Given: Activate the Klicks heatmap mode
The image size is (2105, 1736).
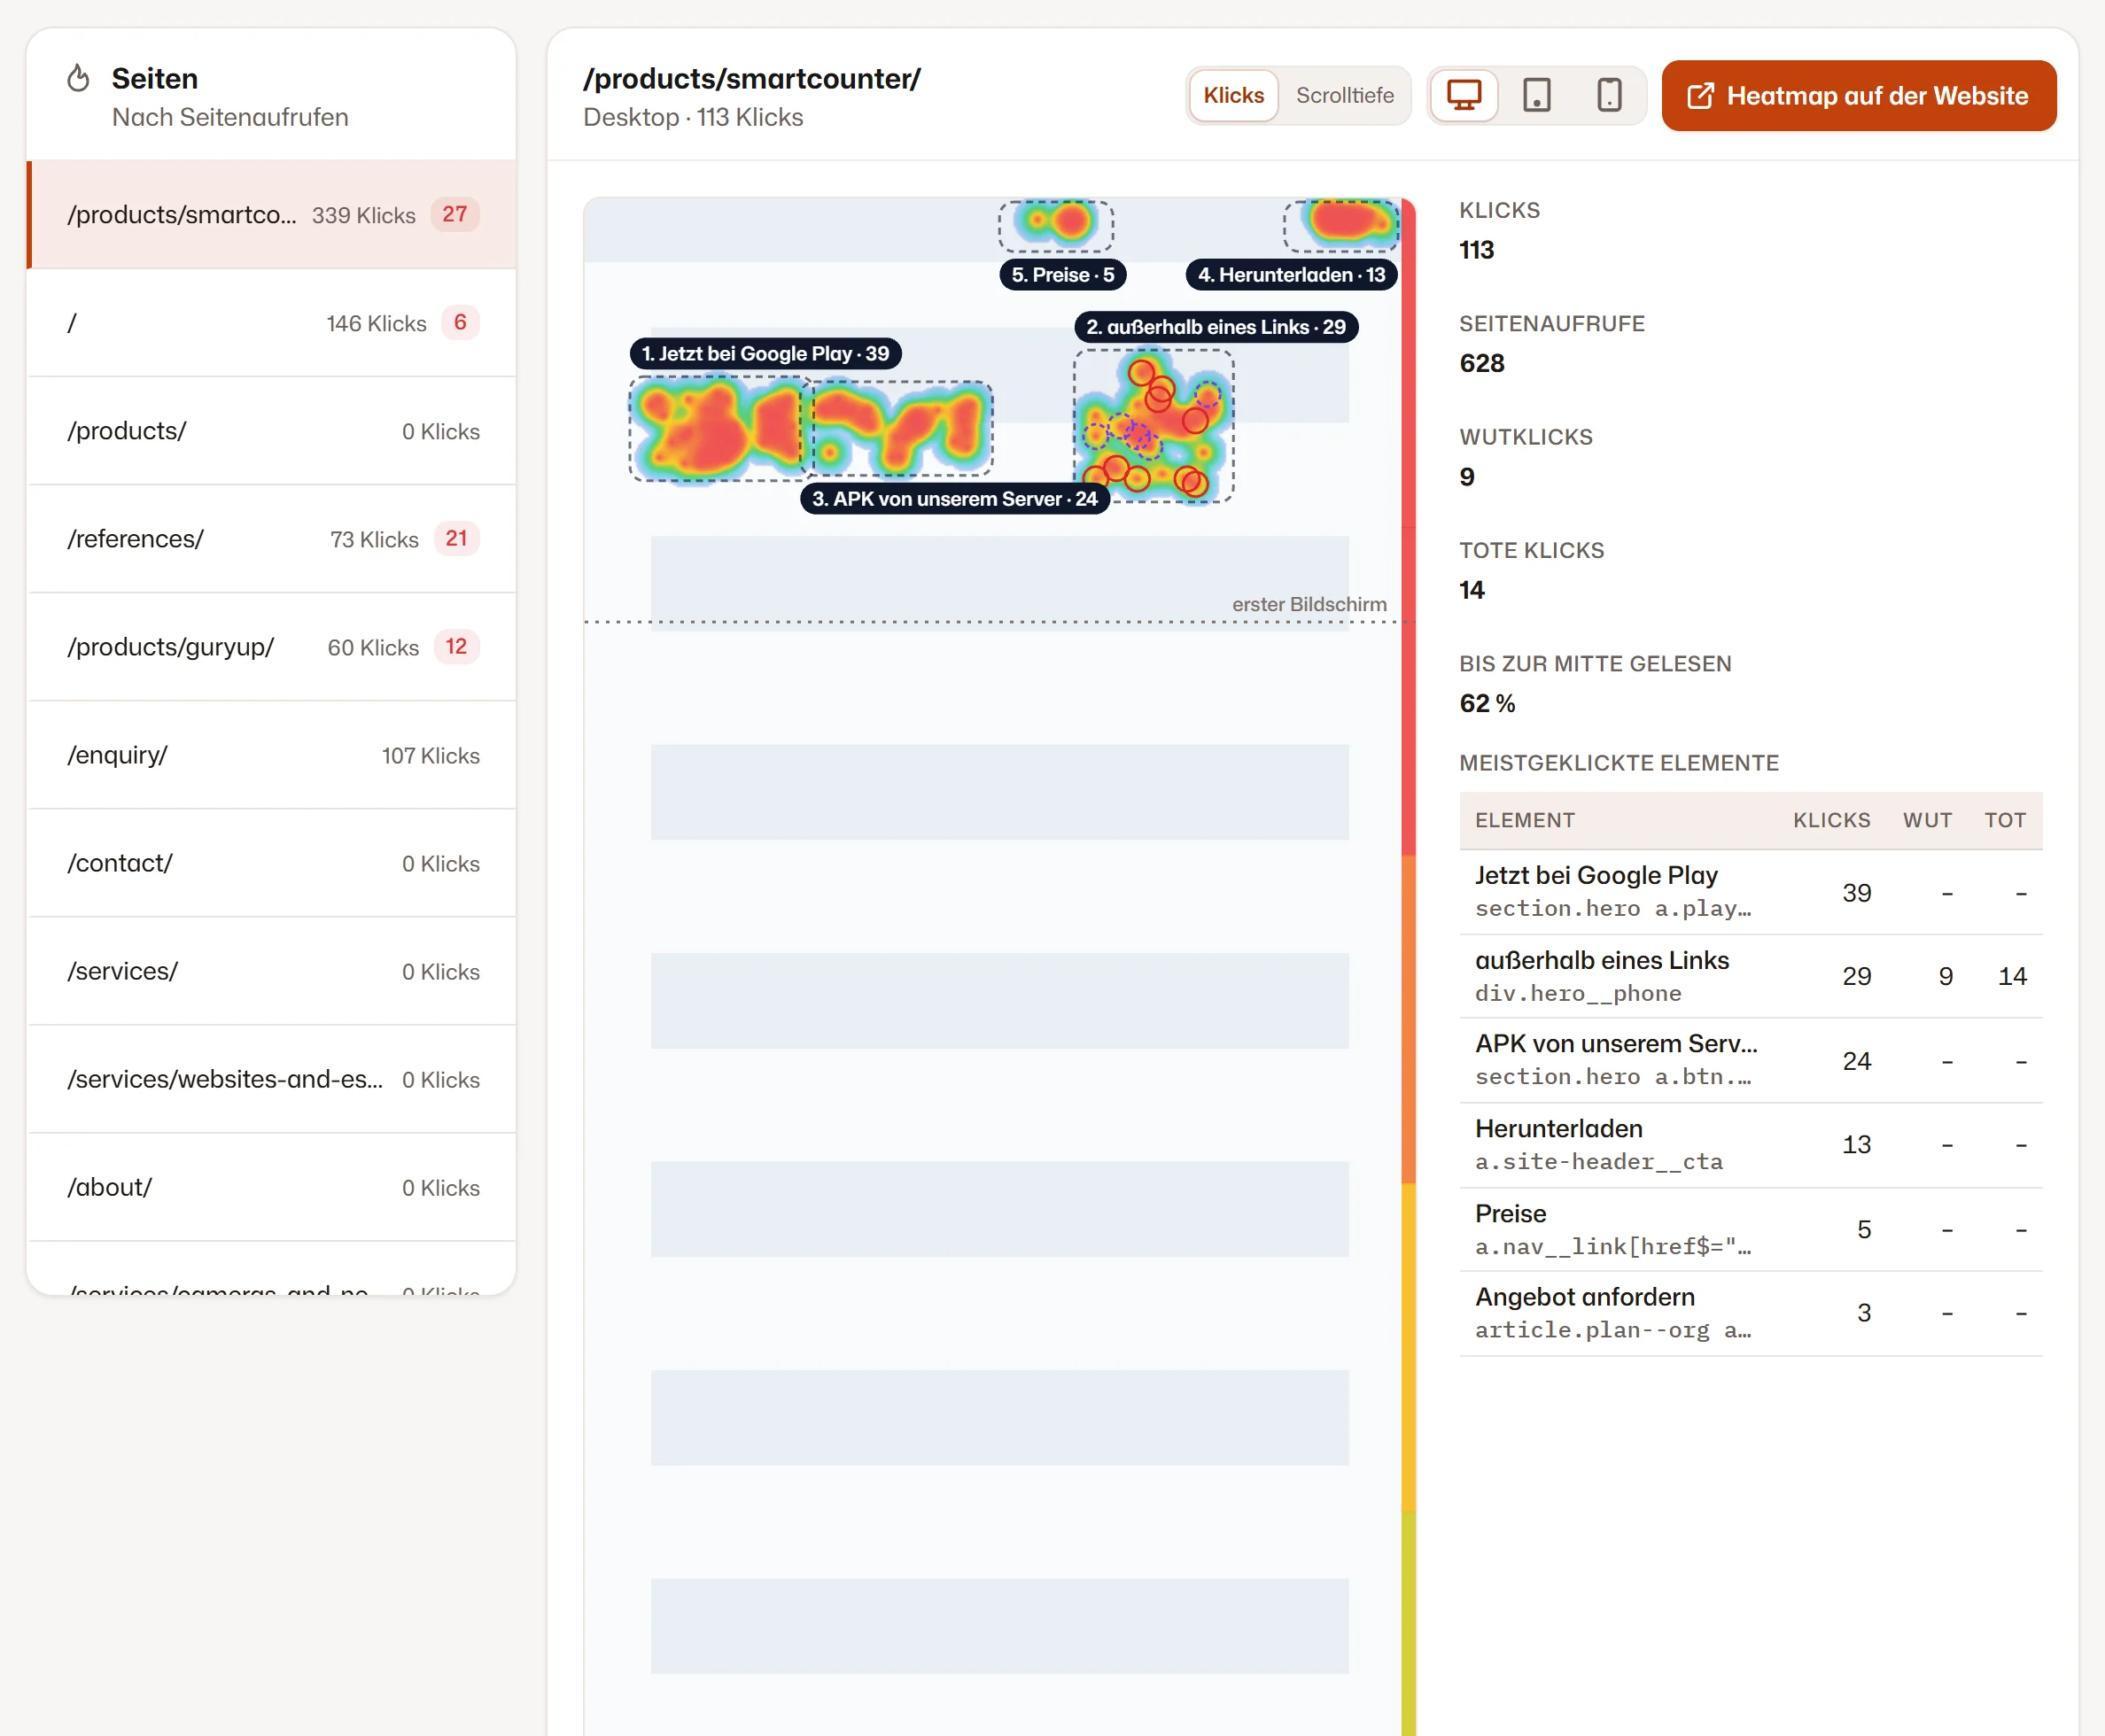Looking at the screenshot, I should point(1233,96).
